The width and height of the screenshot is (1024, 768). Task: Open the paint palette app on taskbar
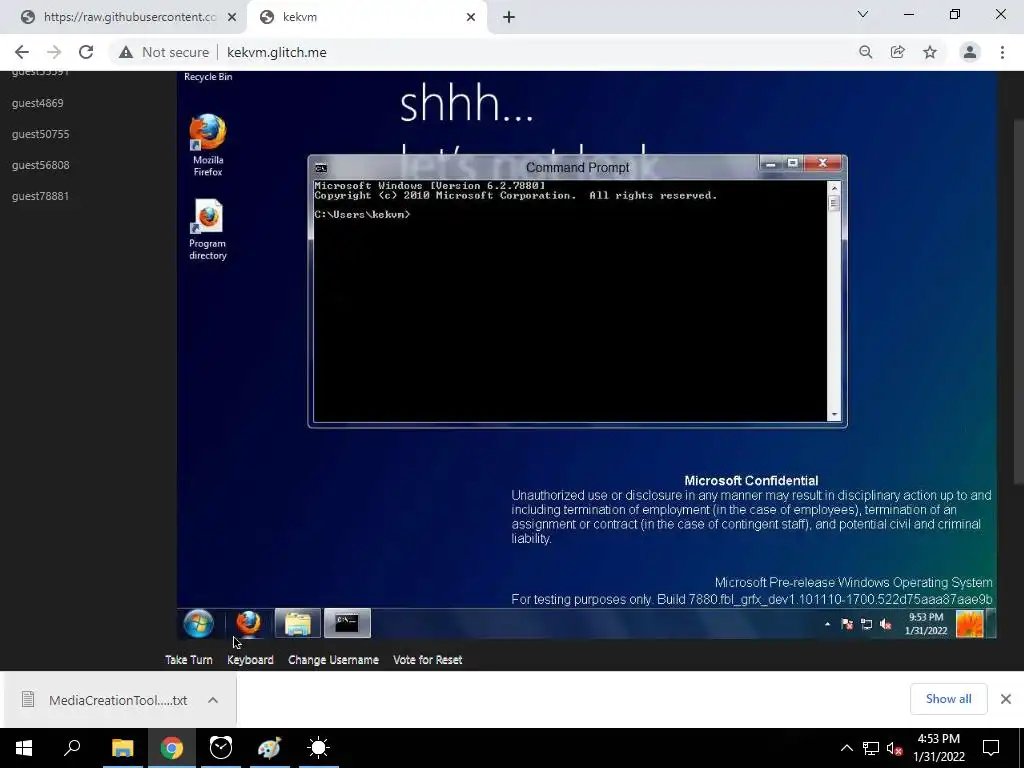pyautogui.click(x=269, y=748)
